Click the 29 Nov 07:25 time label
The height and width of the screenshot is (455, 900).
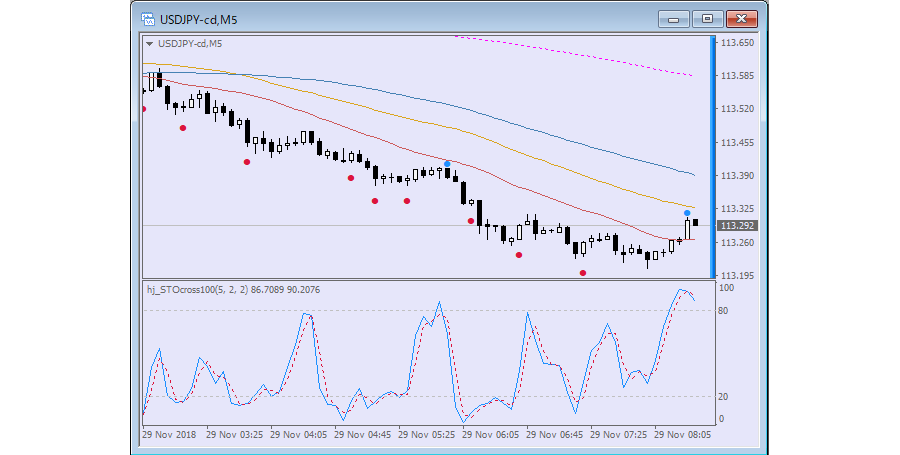[x=619, y=435]
